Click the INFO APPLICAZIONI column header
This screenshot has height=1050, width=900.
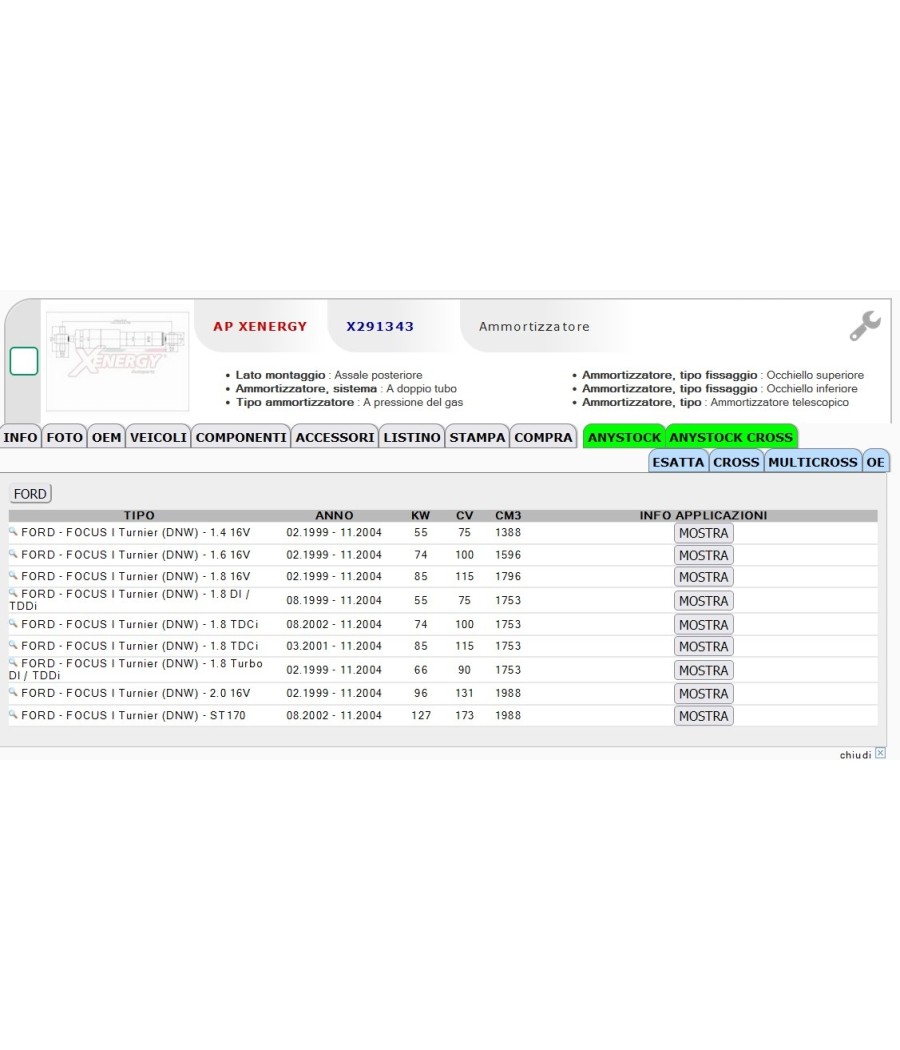[x=703, y=516]
